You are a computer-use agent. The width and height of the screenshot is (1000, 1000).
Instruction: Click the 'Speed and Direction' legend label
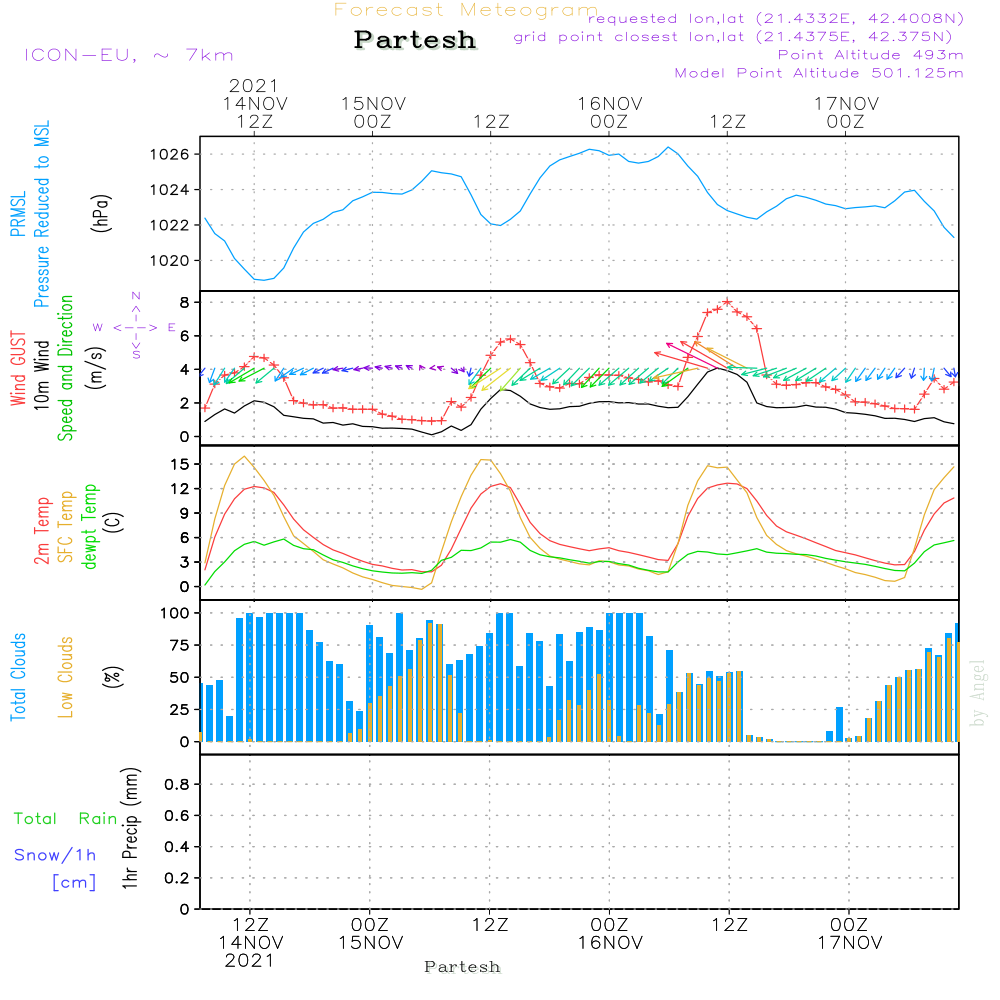point(66,368)
